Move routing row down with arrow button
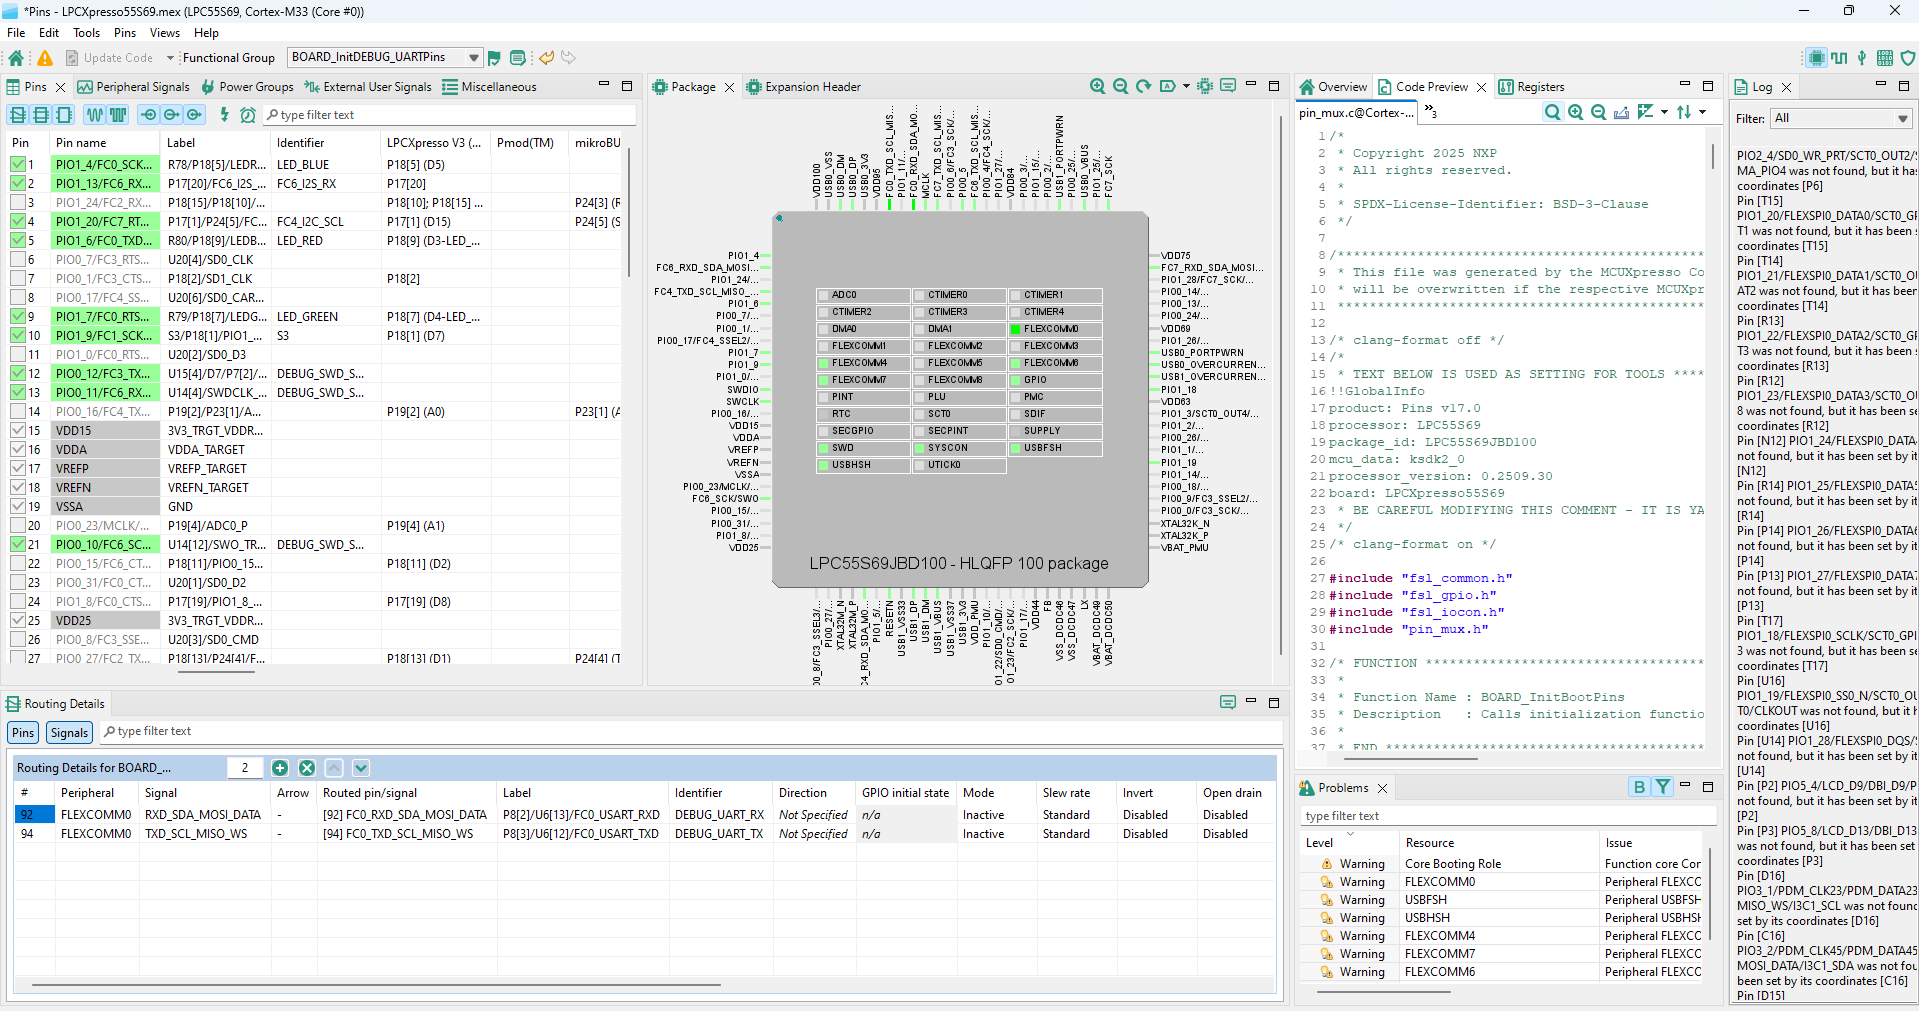The width and height of the screenshot is (1919, 1011). [x=361, y=768]
